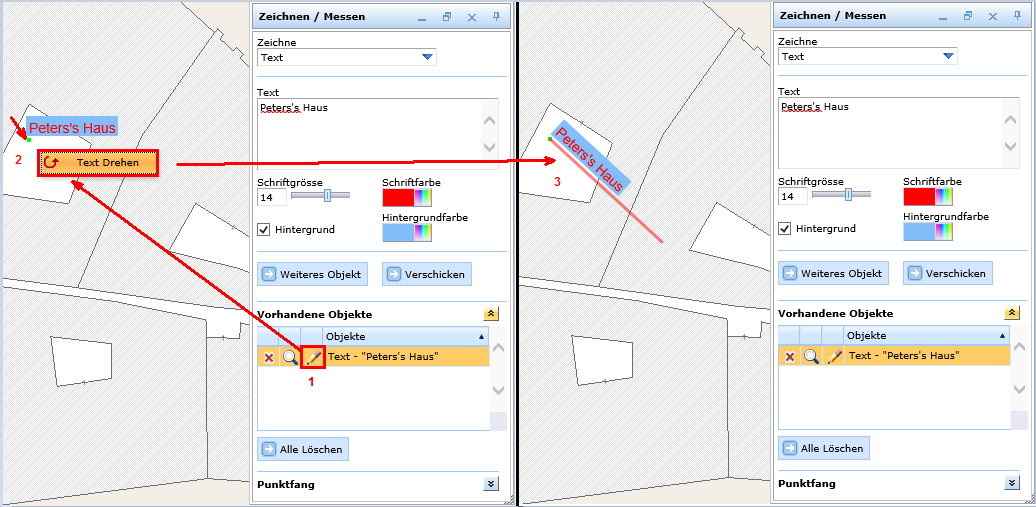Delete the text object via left panel's red X

click(268, 356)
